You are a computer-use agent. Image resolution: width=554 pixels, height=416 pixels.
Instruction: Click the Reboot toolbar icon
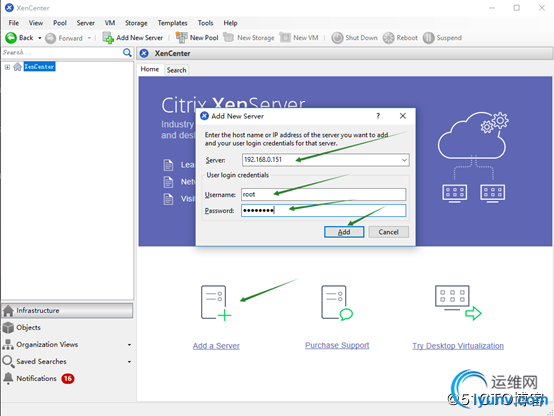(388, 38)
